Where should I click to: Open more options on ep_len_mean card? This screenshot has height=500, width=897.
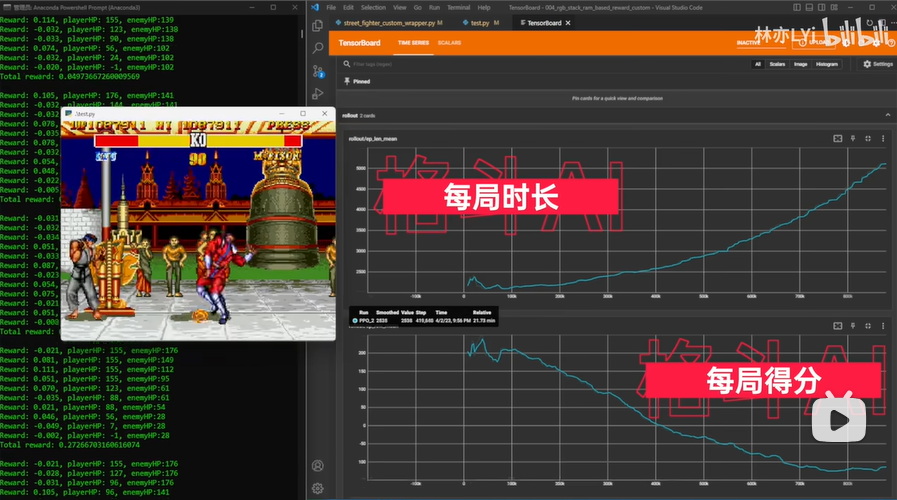[883, 138]
